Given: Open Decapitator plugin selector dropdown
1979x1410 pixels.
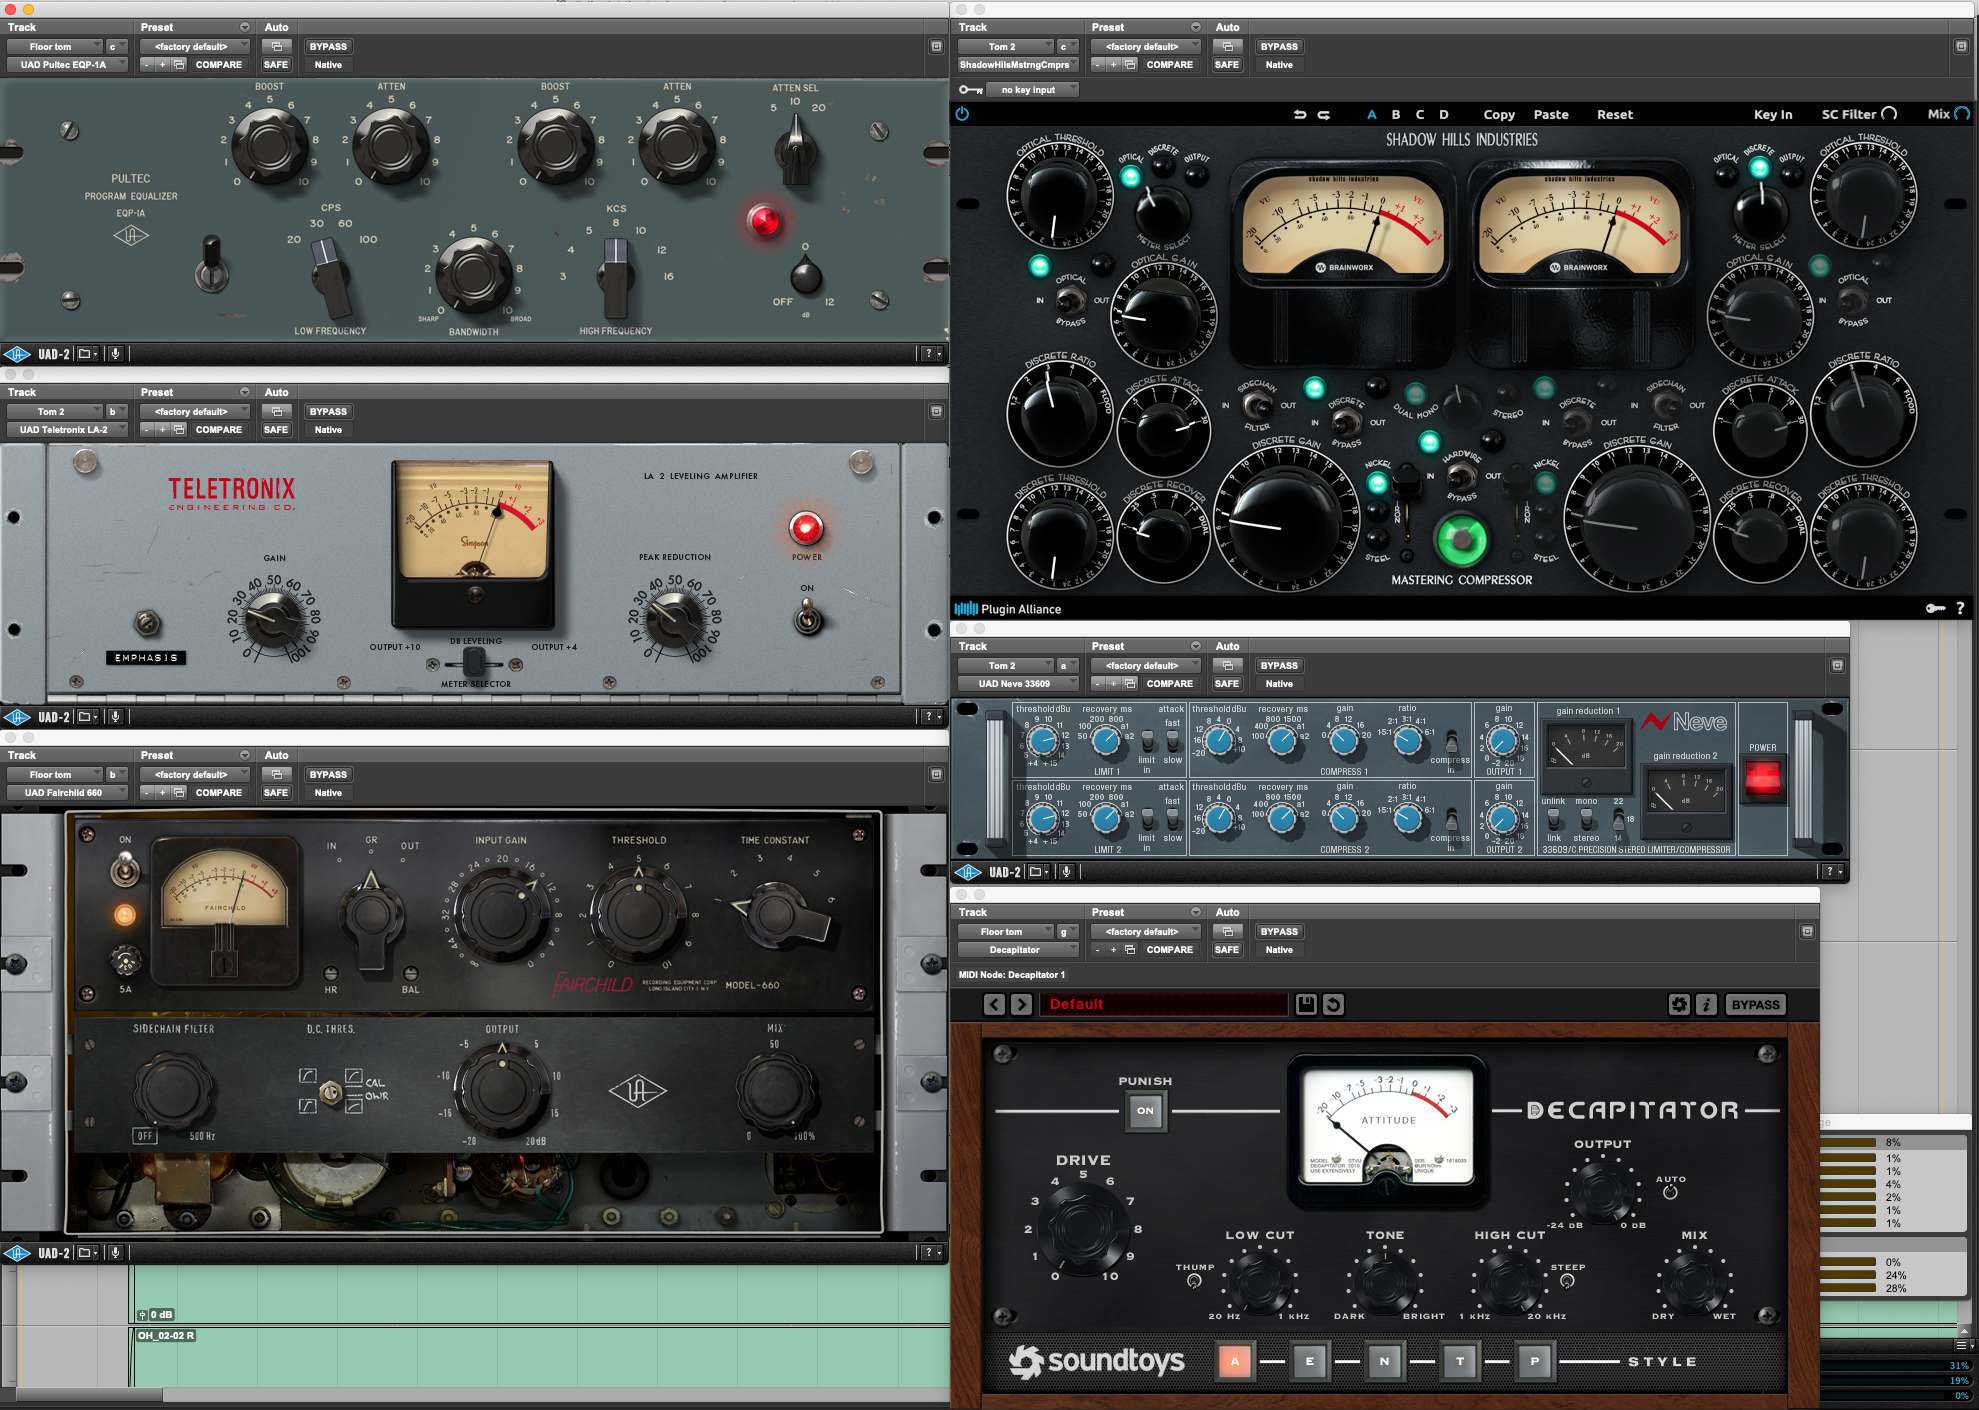Looking at the screenshot, I should [1019, 949].
